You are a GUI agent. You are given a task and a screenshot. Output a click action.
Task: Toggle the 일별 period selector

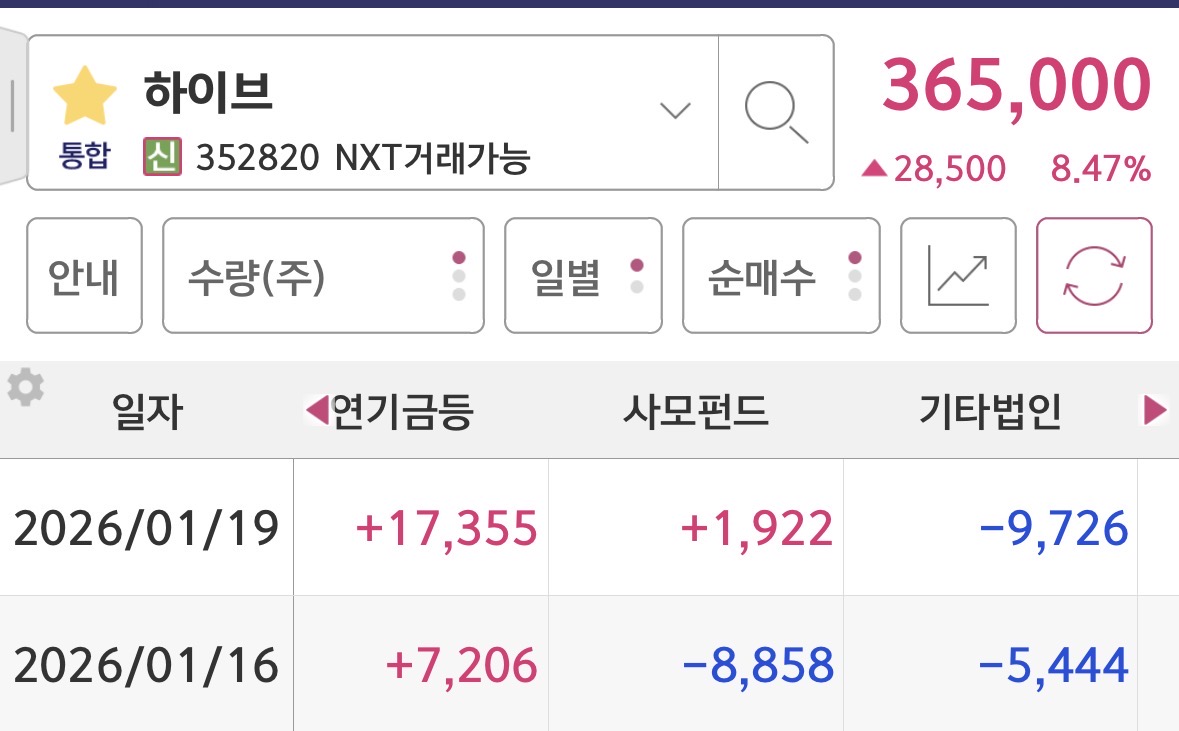click(583, 276)
